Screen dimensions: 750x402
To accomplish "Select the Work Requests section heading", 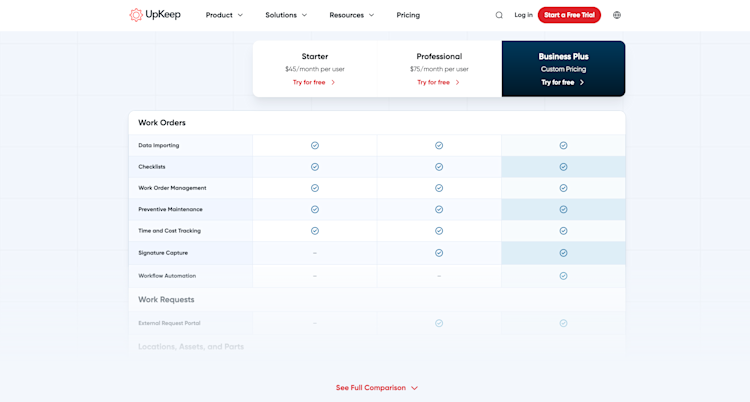I will [166, 300].
